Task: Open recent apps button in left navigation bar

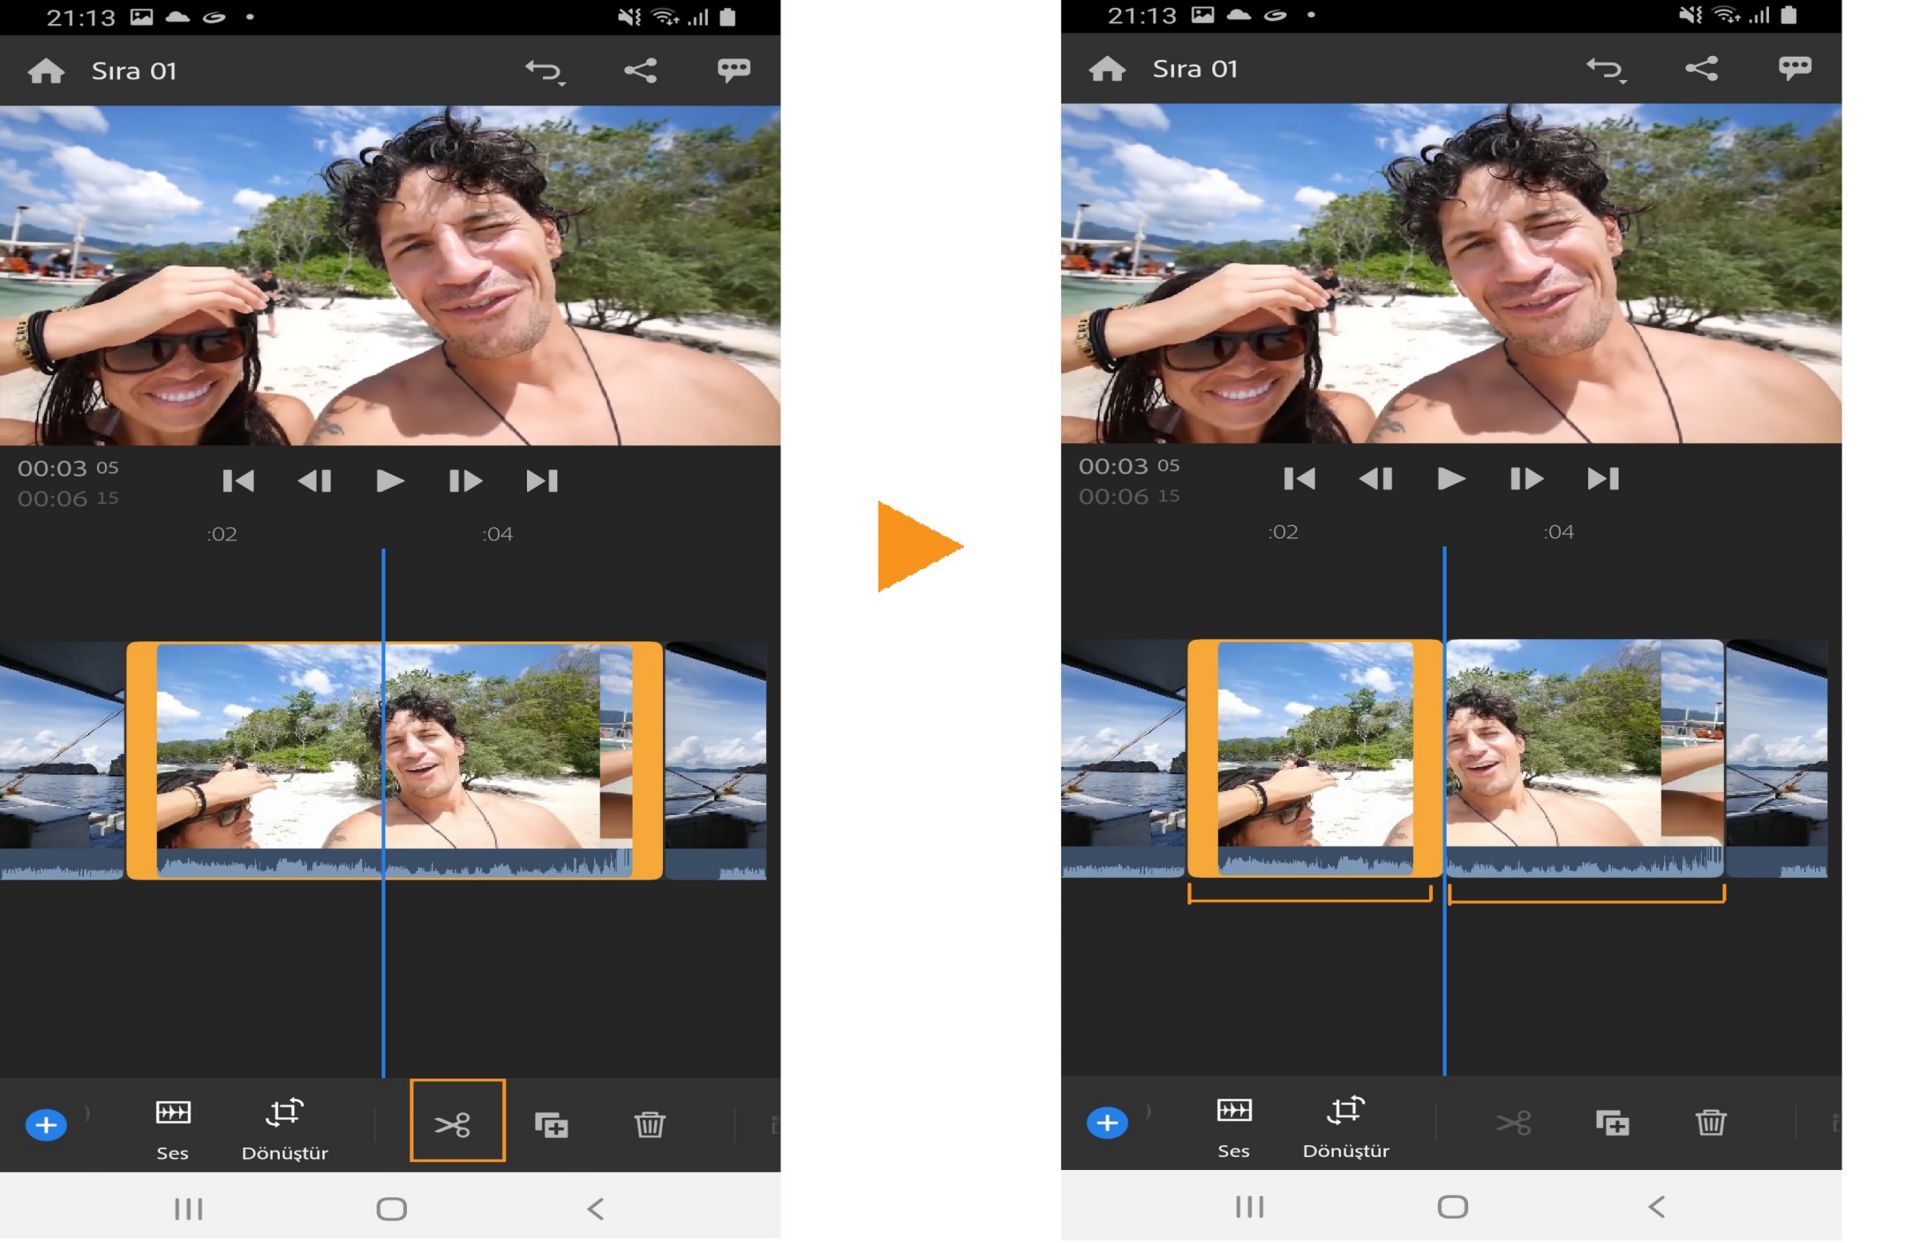Action: (x=188, y=1209)
